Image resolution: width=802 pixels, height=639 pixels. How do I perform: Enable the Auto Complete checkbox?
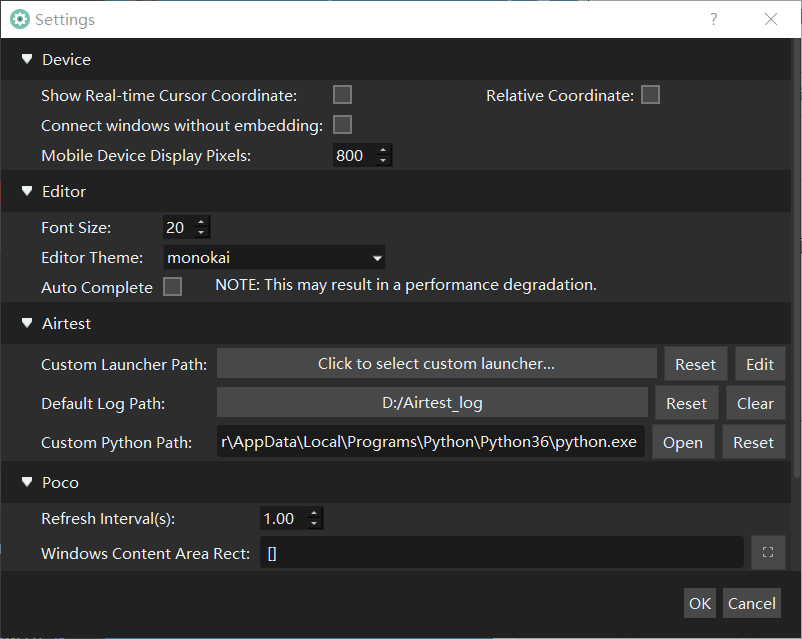pos(173,287)
